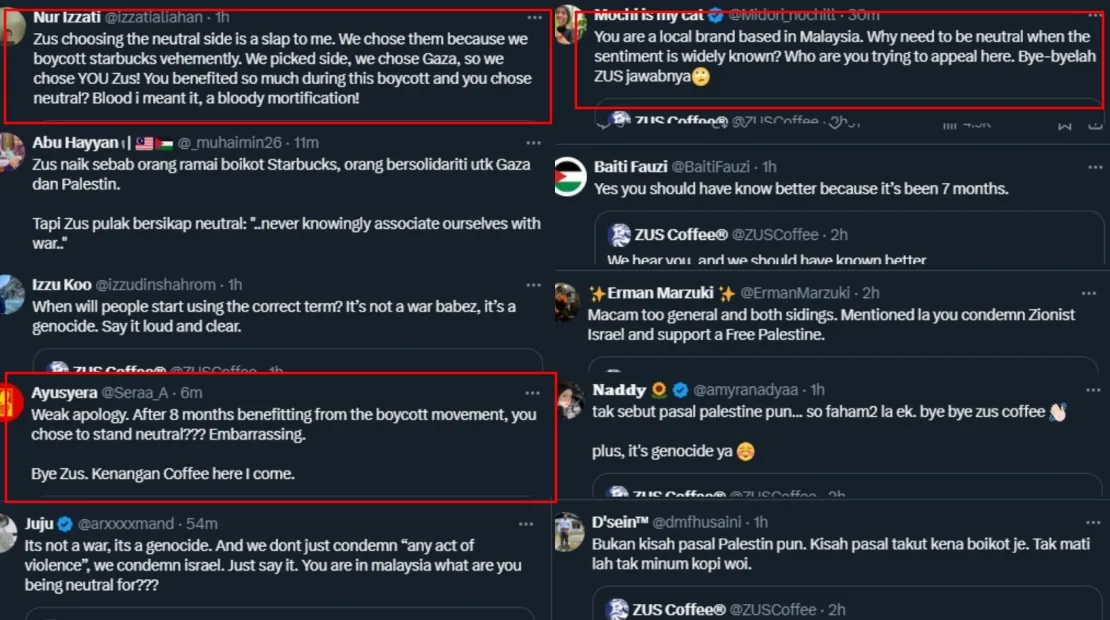The image size is (1110, 620).
Task: Open the more menu on Juju's tweet
Action: tap(526, 524)
